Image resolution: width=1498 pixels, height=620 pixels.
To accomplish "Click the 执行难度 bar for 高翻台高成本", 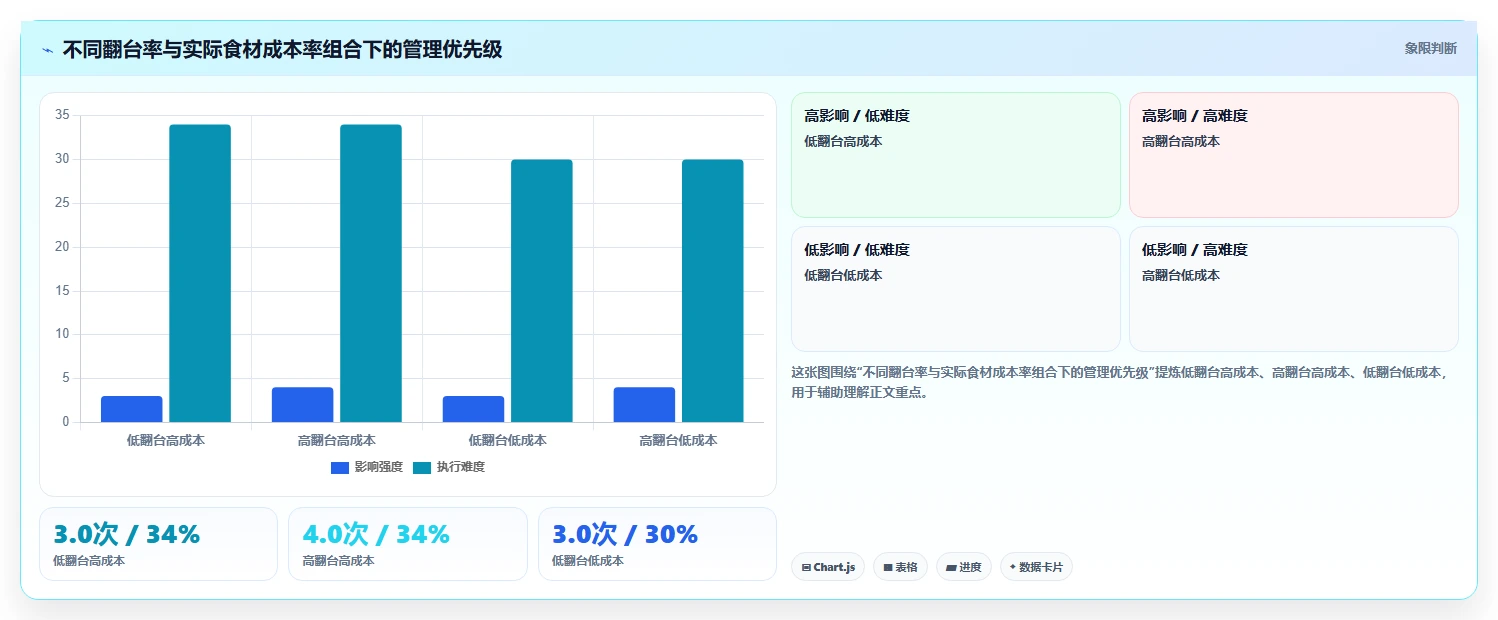I will coord(371,273).
